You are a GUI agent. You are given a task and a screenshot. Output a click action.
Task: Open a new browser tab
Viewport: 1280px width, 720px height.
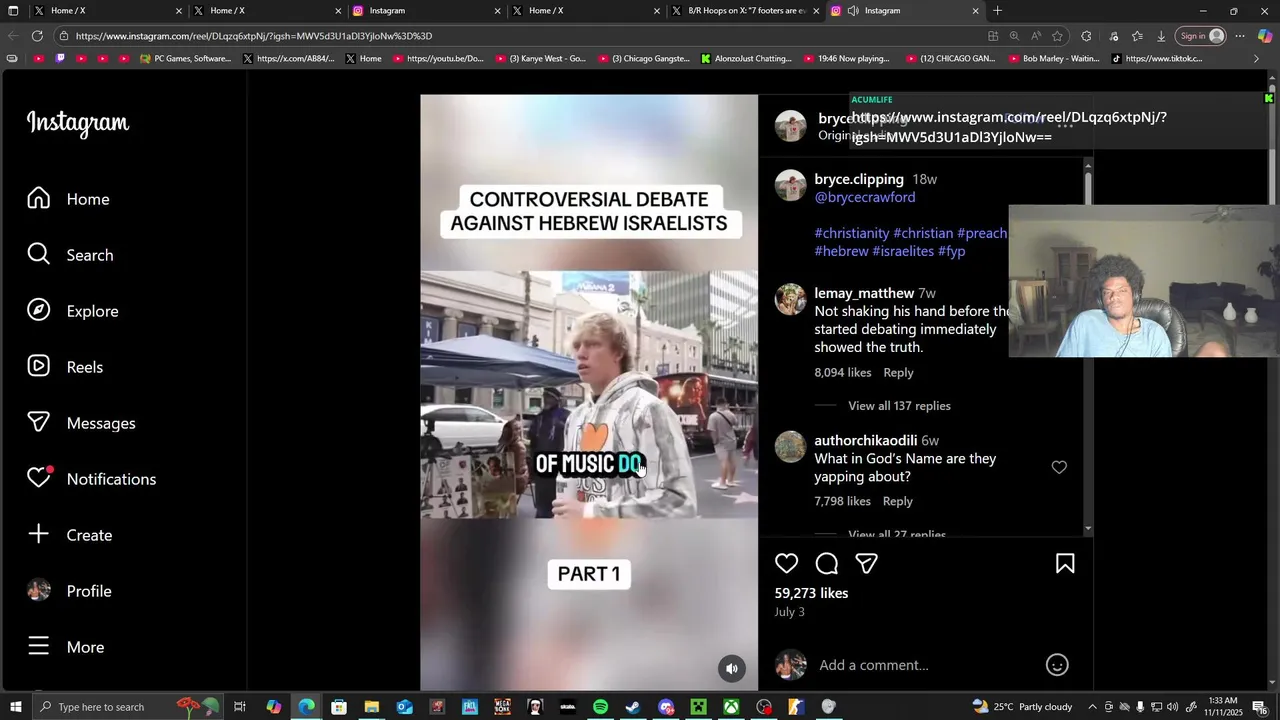[x=997, y=11]
